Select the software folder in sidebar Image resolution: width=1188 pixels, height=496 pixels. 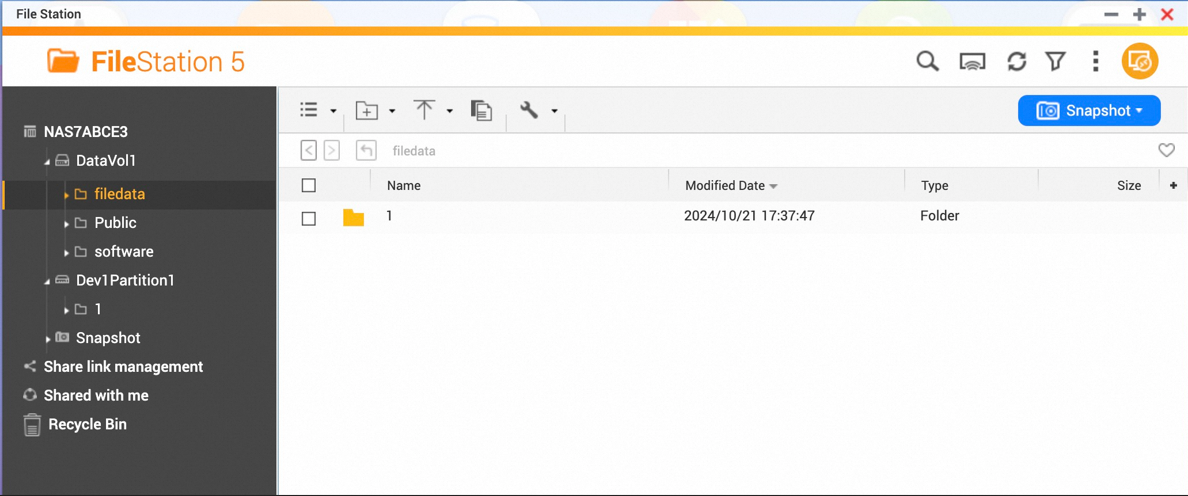click(x=123, y=252)
